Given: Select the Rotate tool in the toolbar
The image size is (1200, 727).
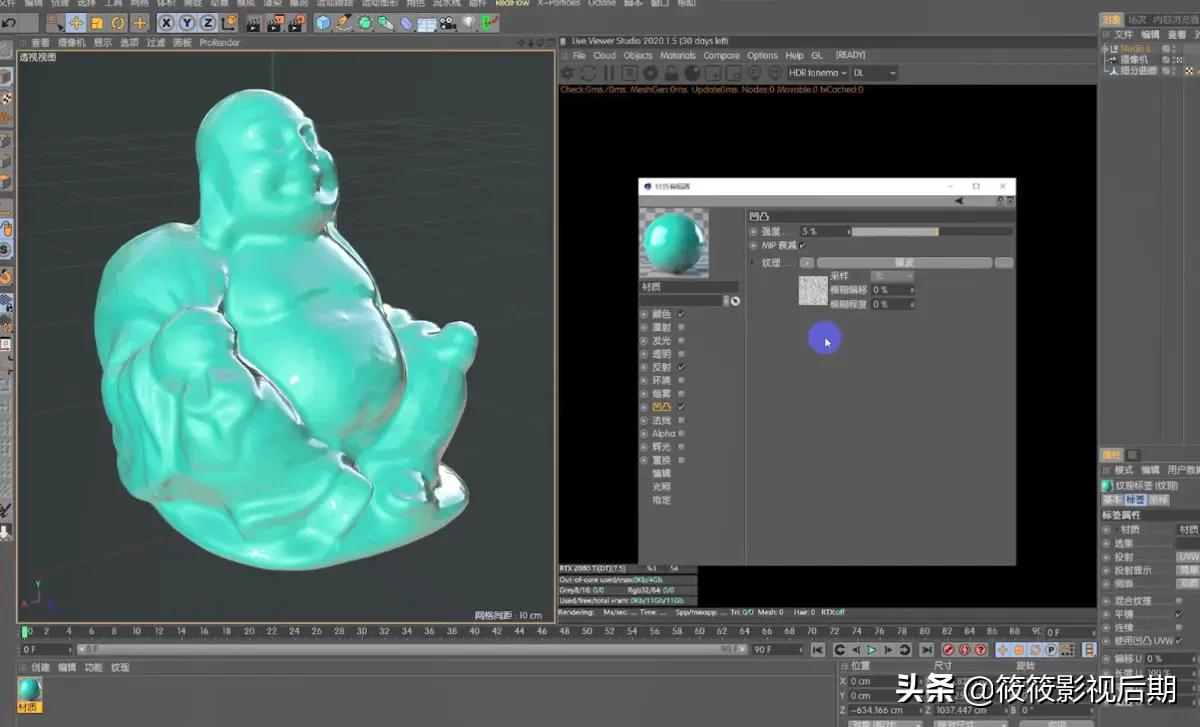Looking at the screenshot, I should (x=118, y=21).
